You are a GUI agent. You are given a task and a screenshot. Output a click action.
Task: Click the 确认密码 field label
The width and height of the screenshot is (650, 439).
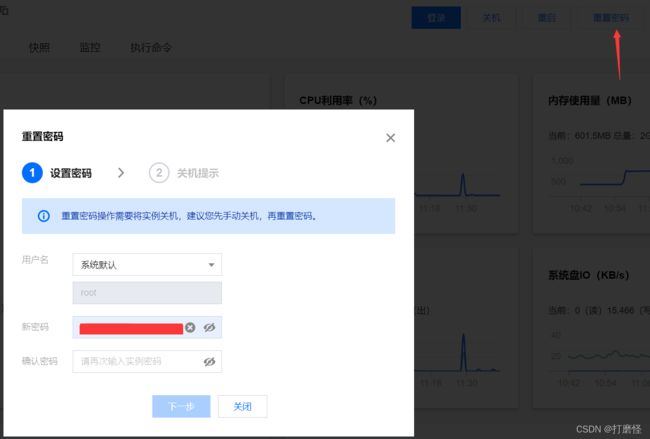(x=39, y=361)
